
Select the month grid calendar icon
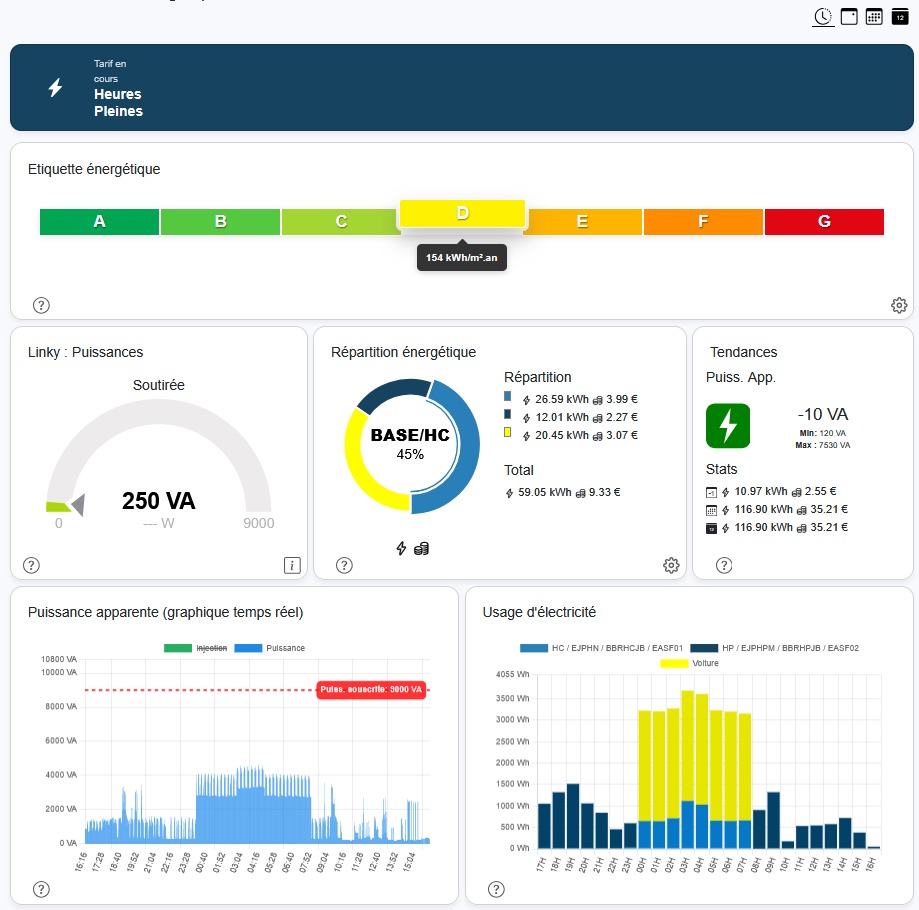874,16
